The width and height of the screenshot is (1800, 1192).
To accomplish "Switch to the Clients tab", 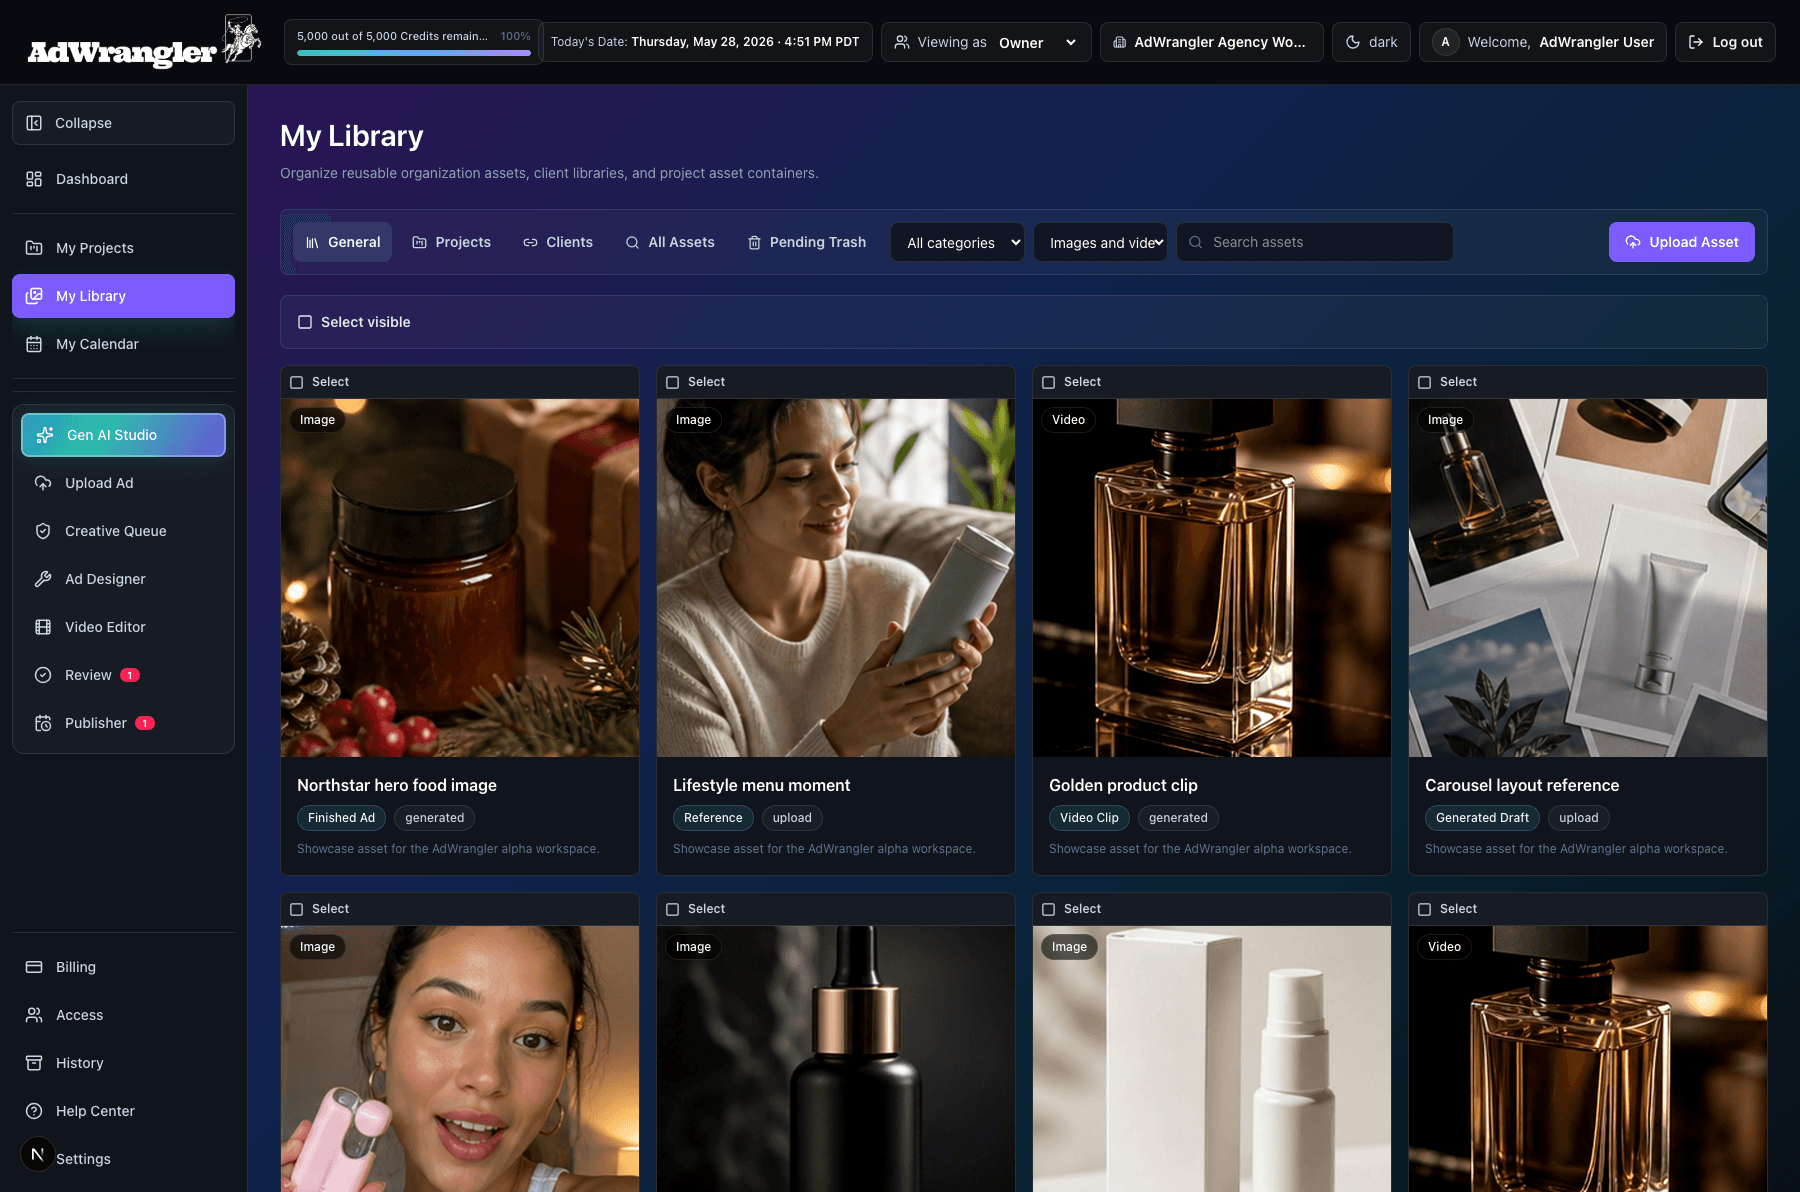I will (x=558, y=242).
